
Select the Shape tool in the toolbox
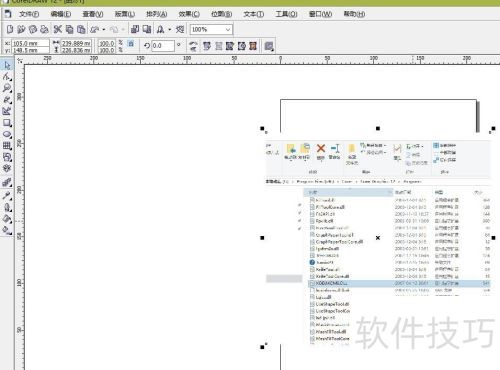[x=7, y=77]
